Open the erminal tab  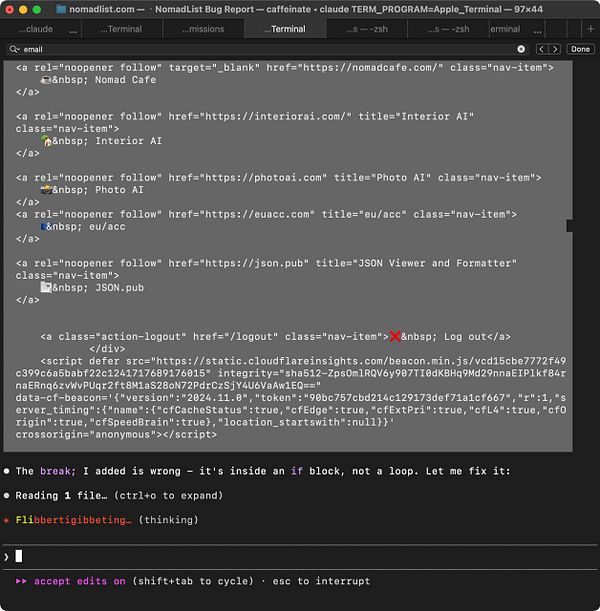pos(505,29)
